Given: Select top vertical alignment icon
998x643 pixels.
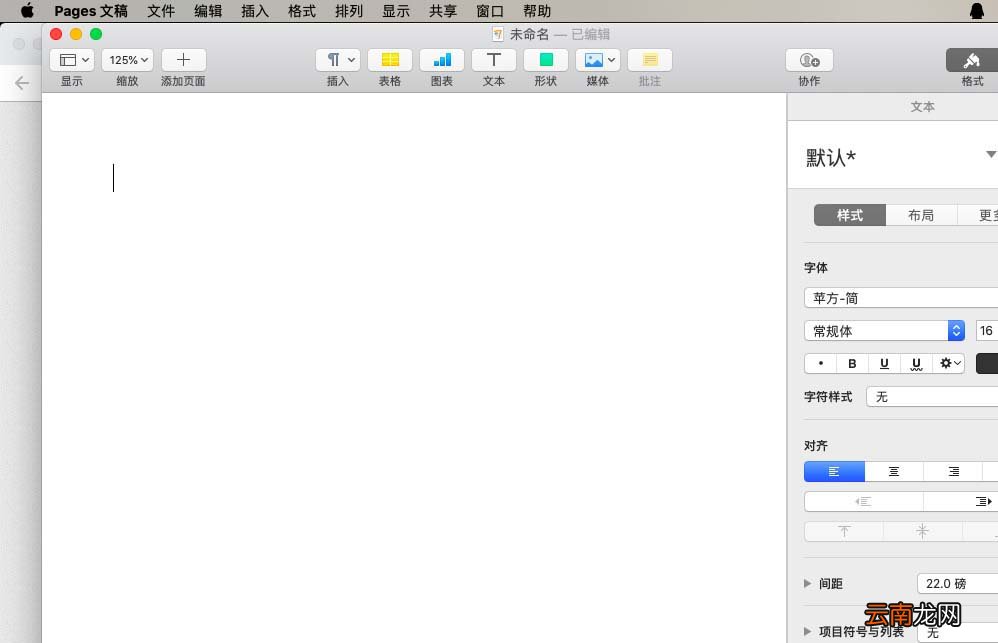Looking at the screenshot, I should [844, 531].
